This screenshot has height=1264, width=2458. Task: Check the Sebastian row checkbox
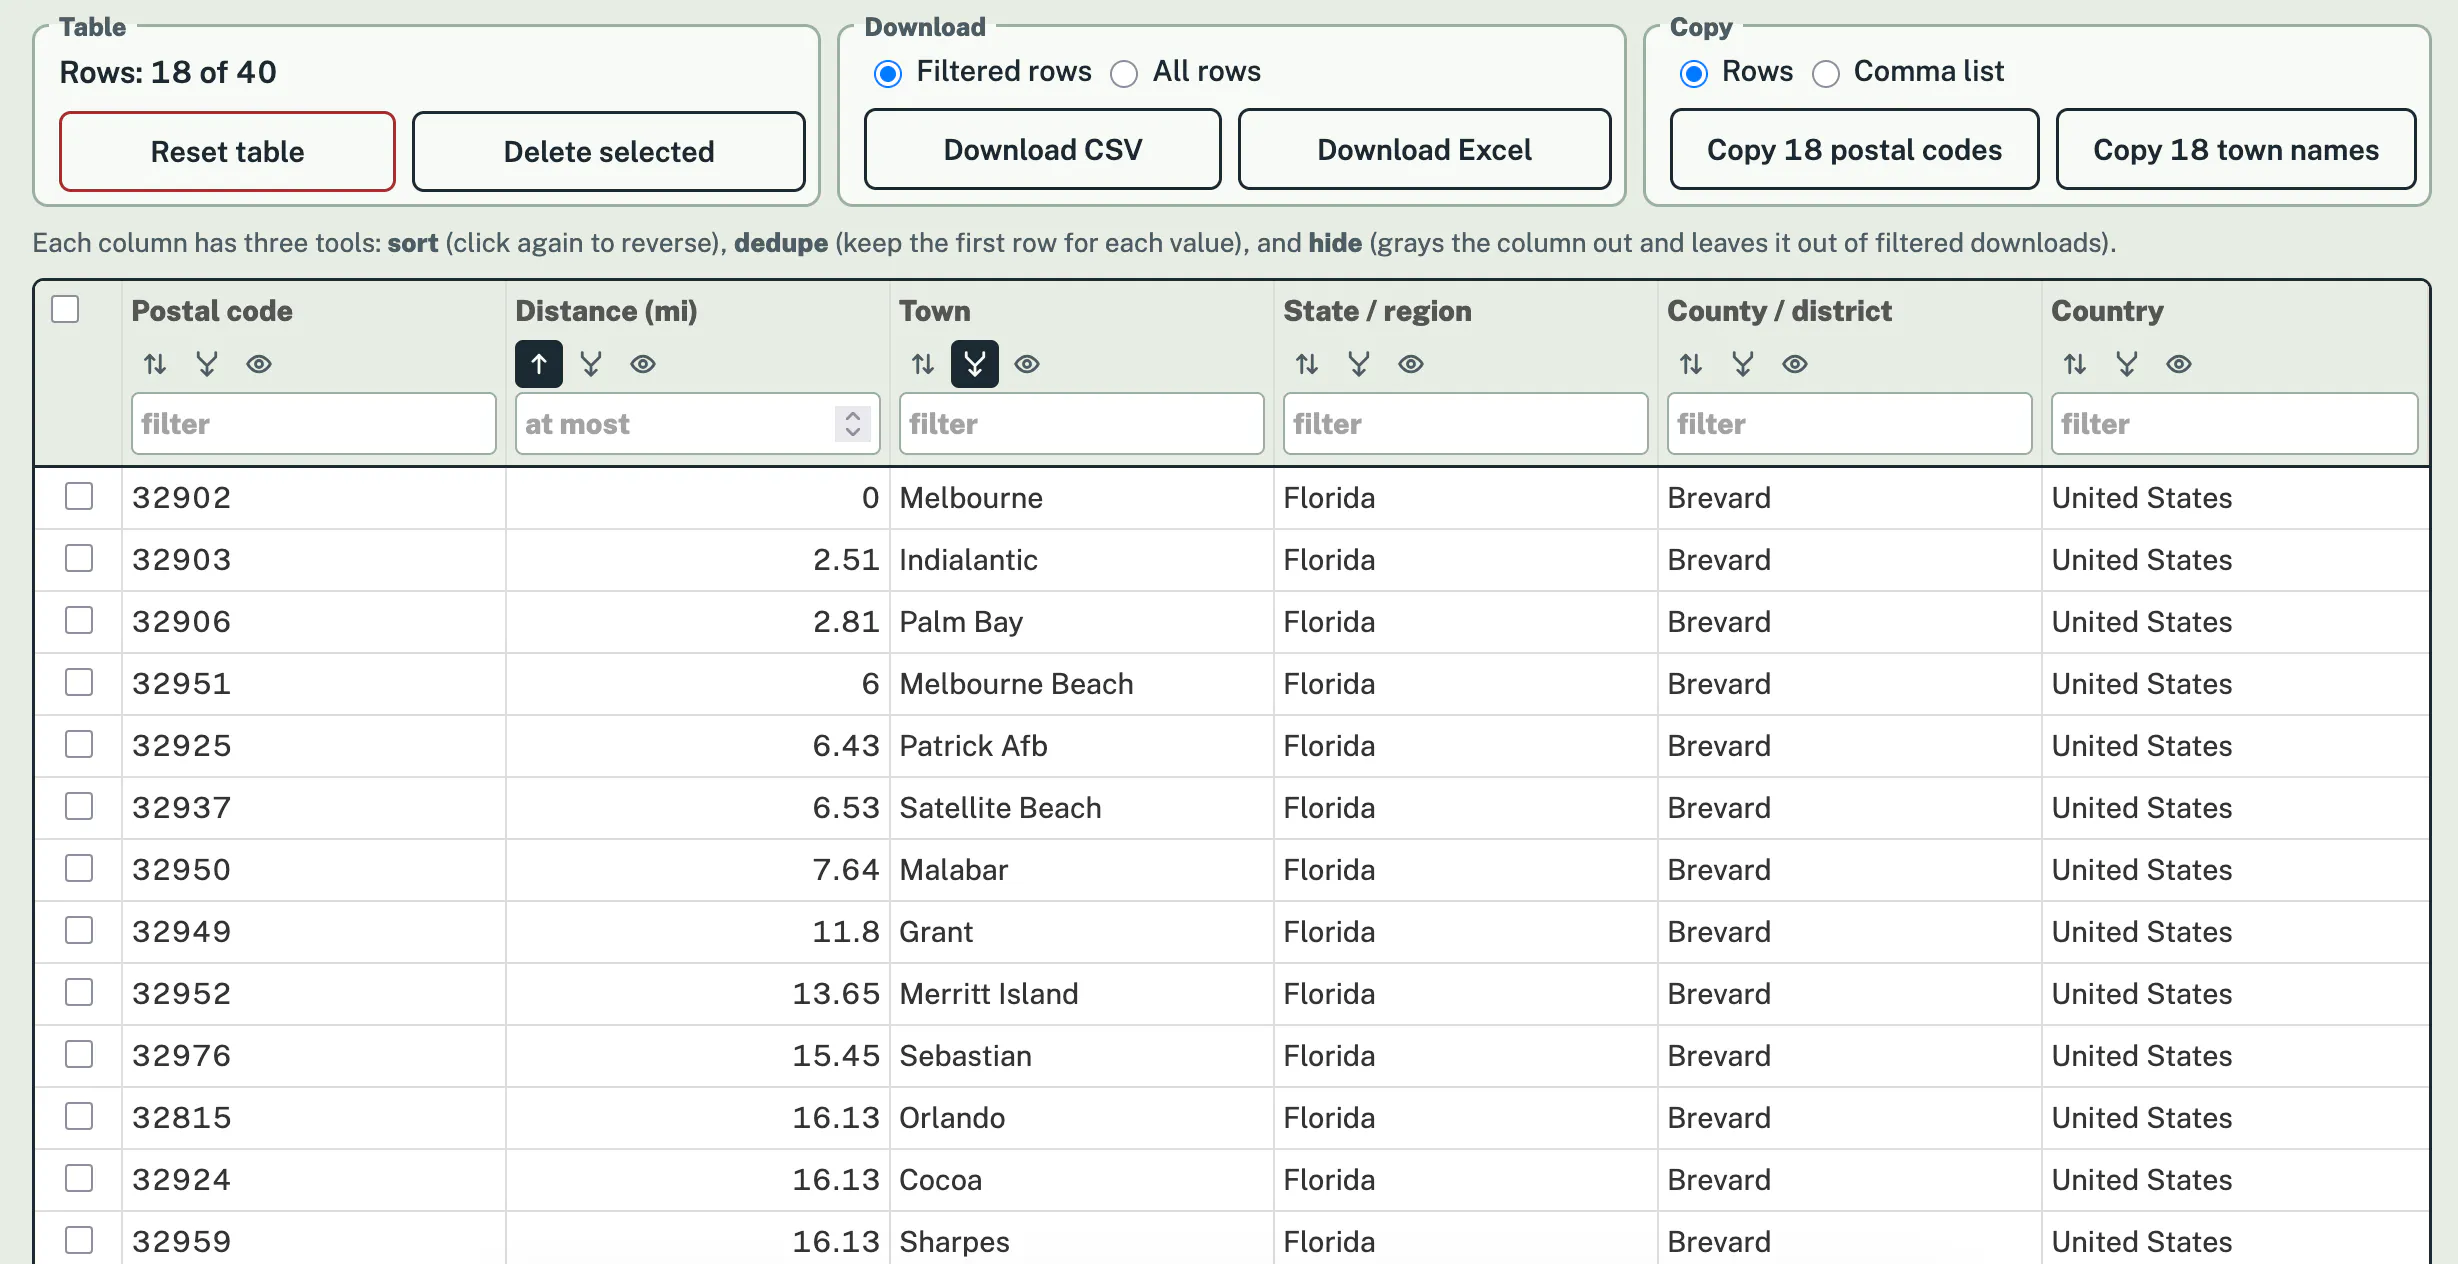click(79, 1054)
